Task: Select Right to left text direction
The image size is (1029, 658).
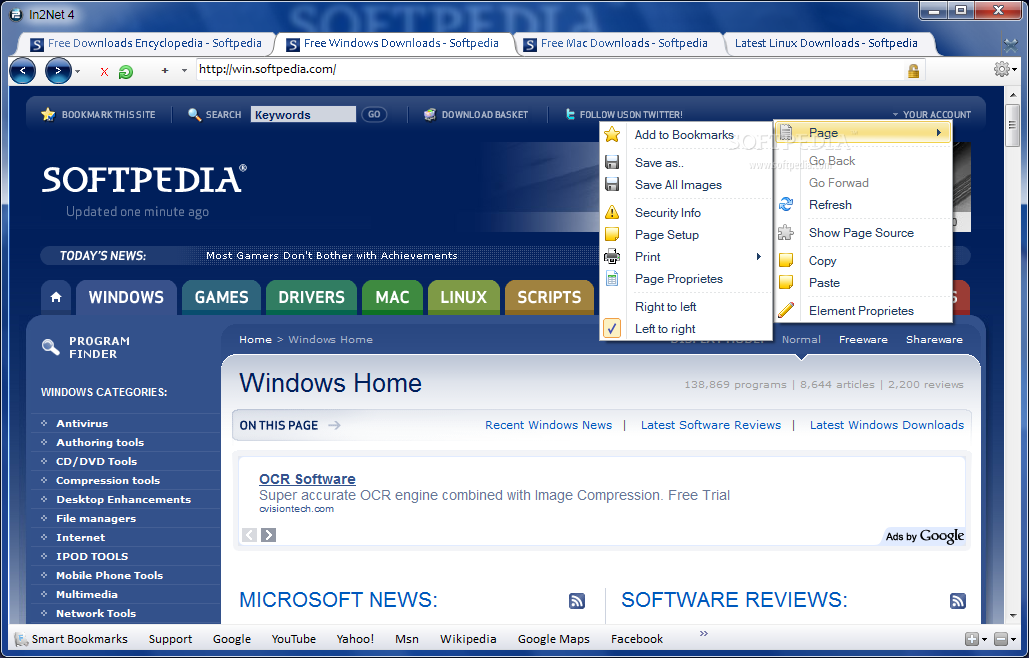Action: coord(686,306)
